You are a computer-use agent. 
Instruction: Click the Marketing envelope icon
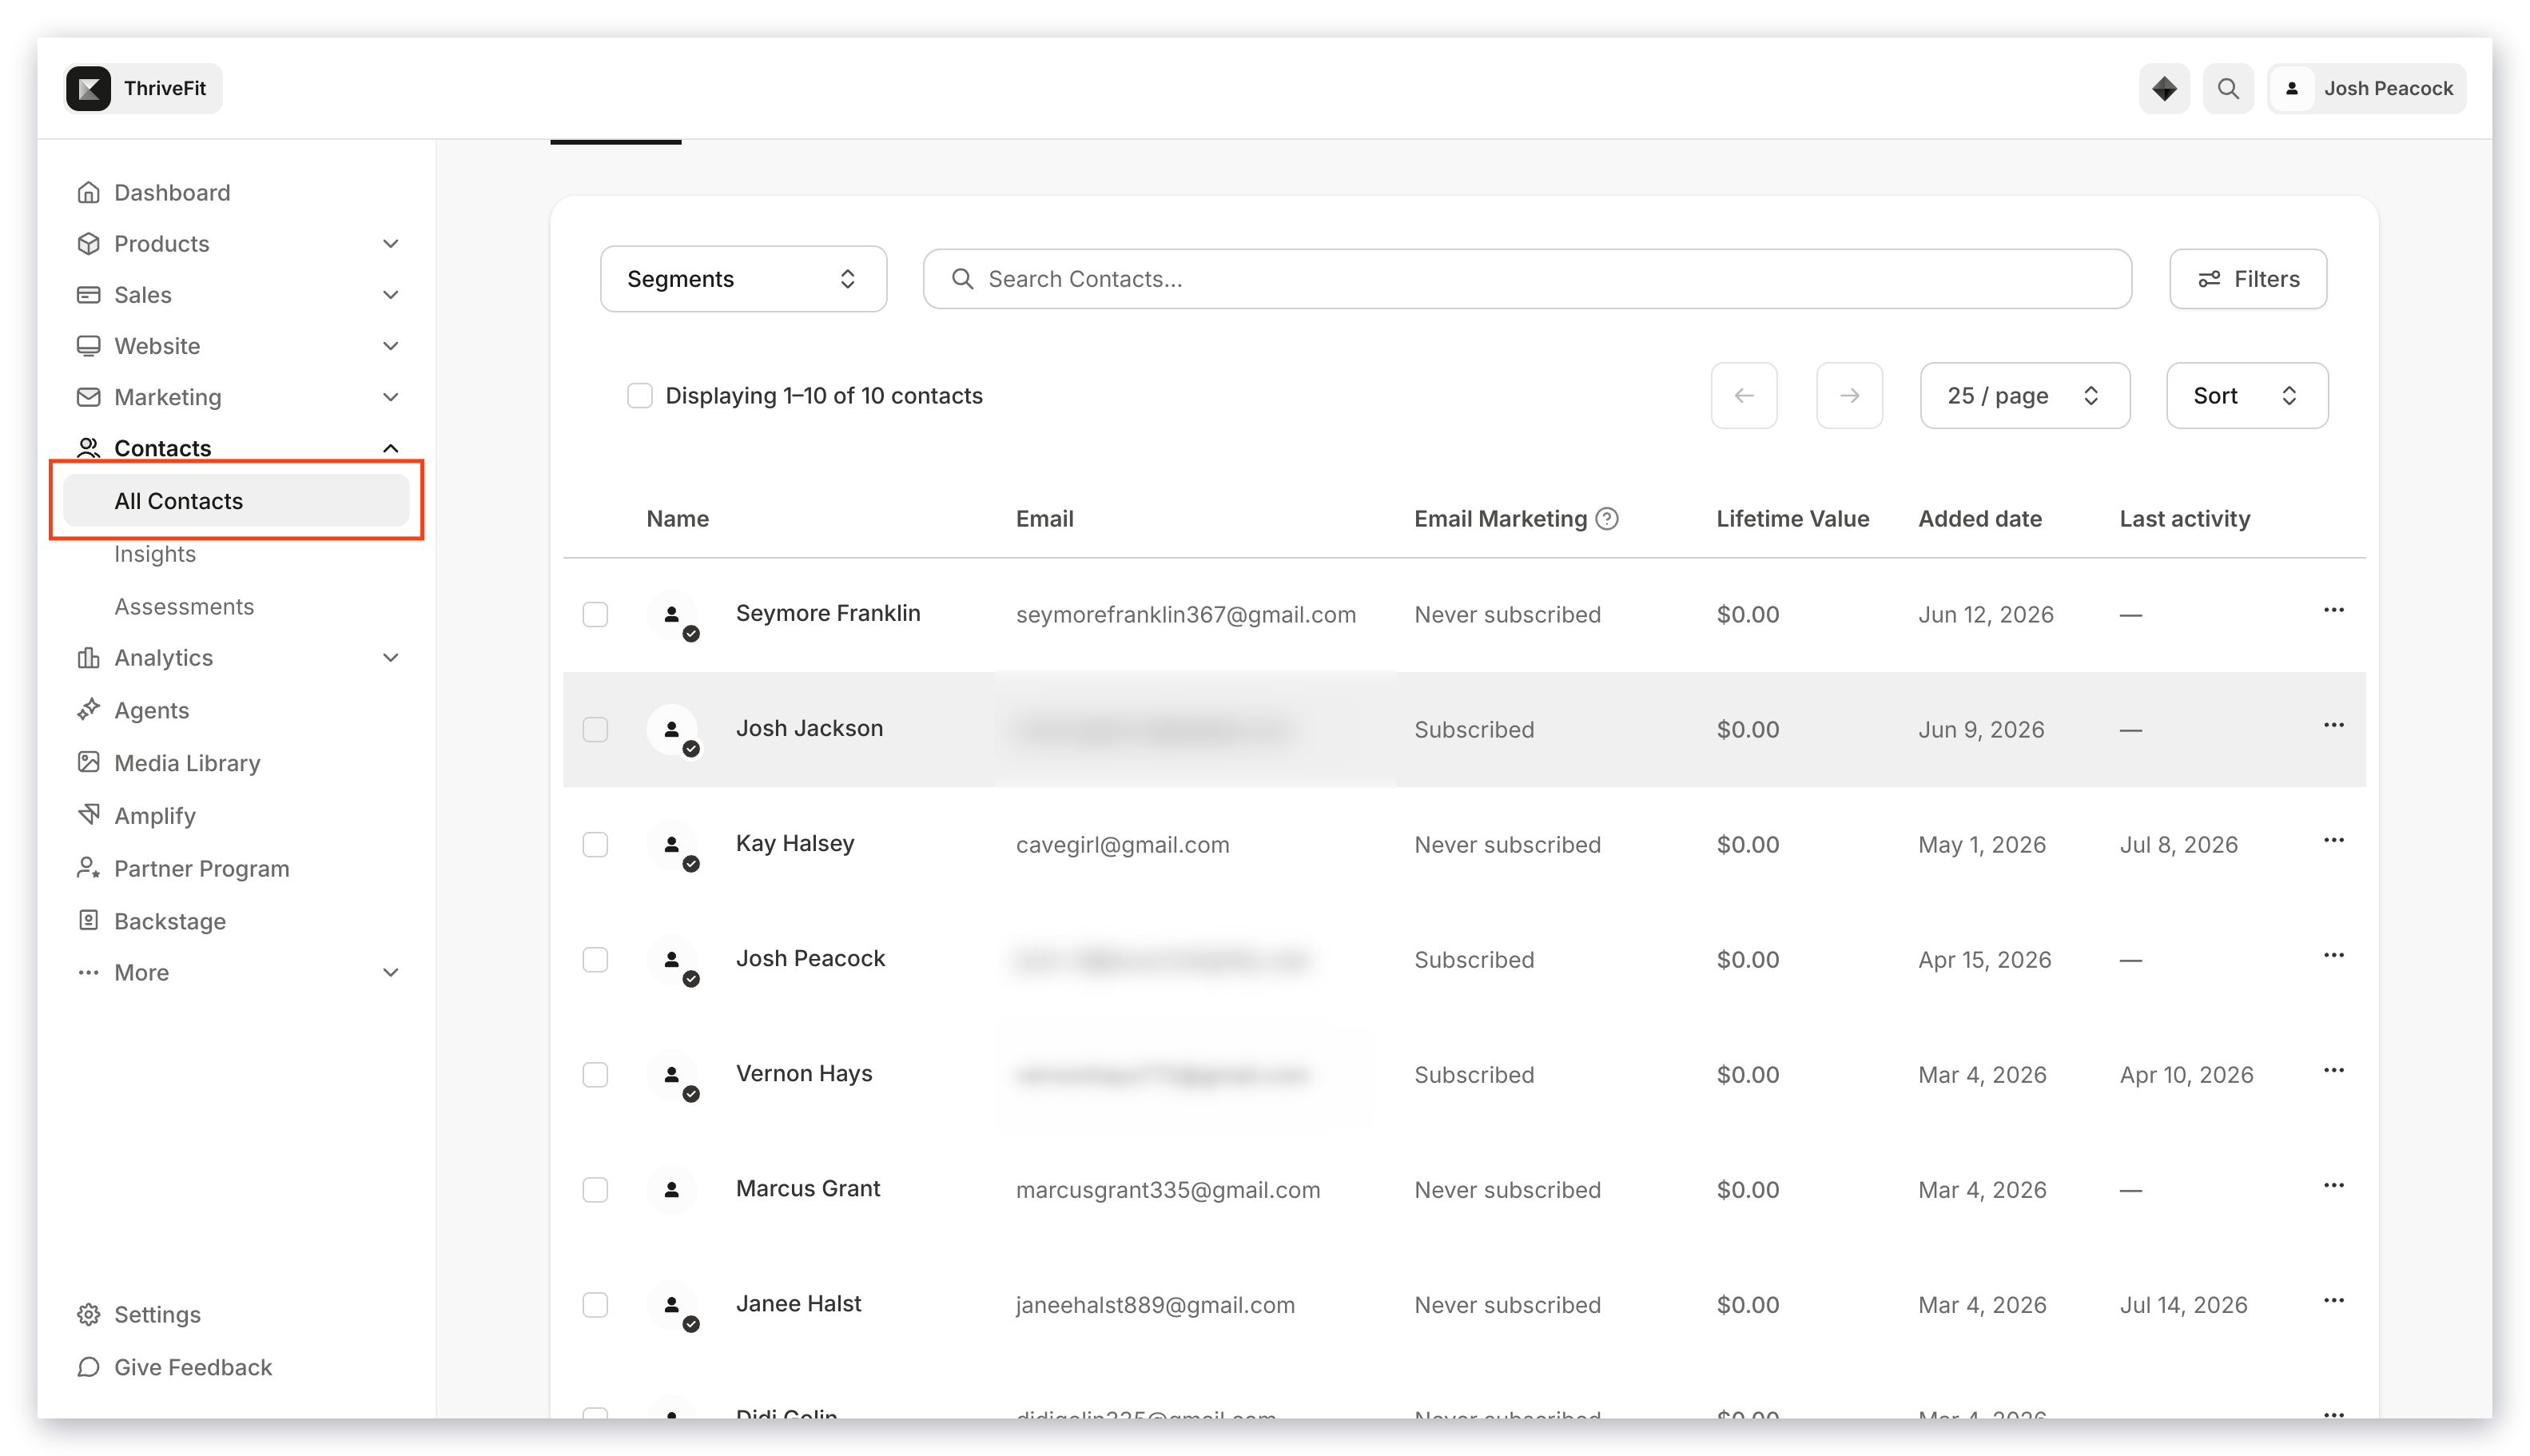(x=88, y=396)
